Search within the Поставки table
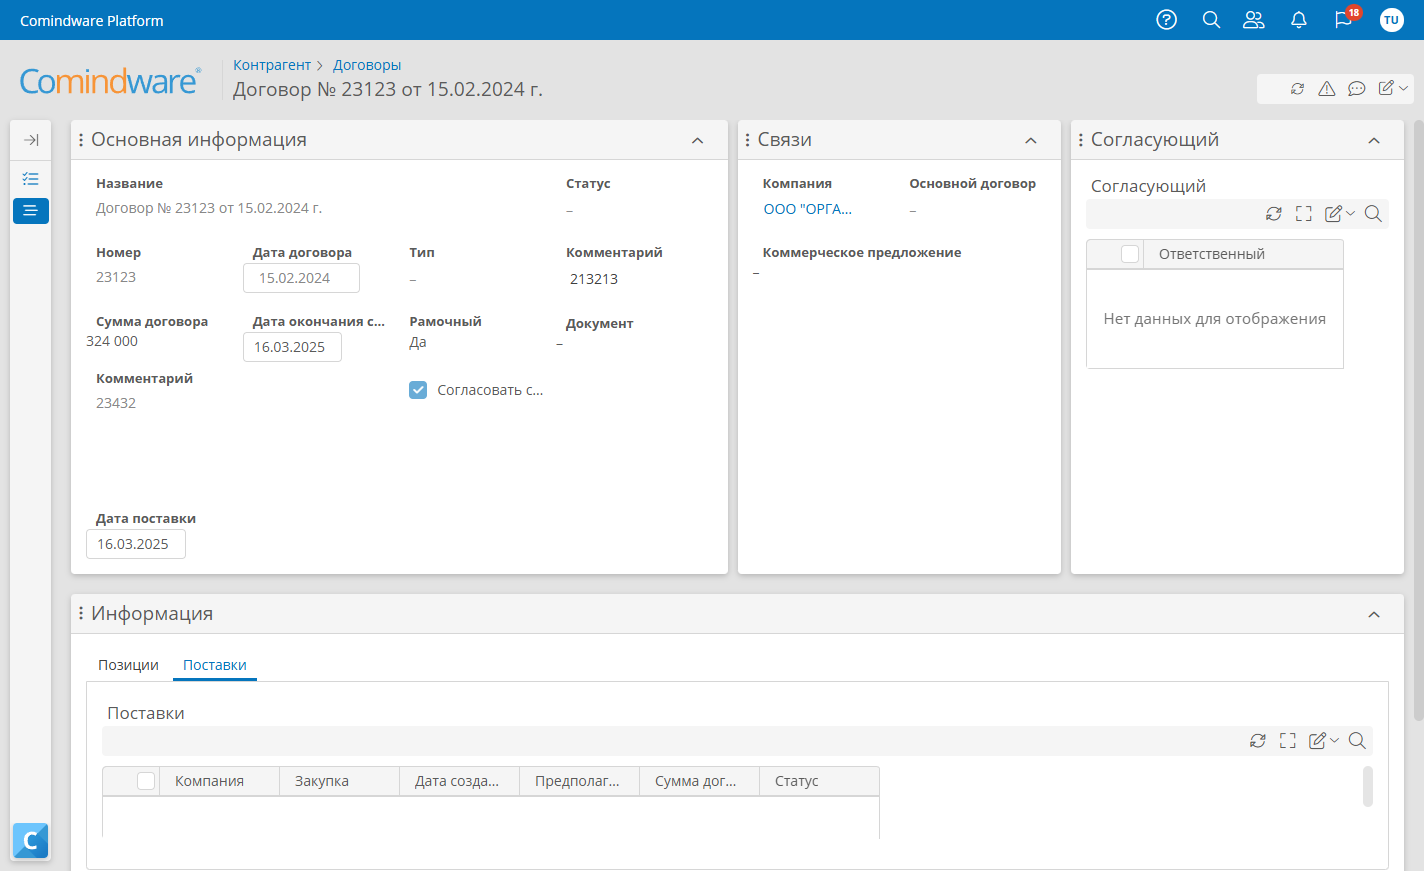The image size is (1424, 871). (1357, 740)
